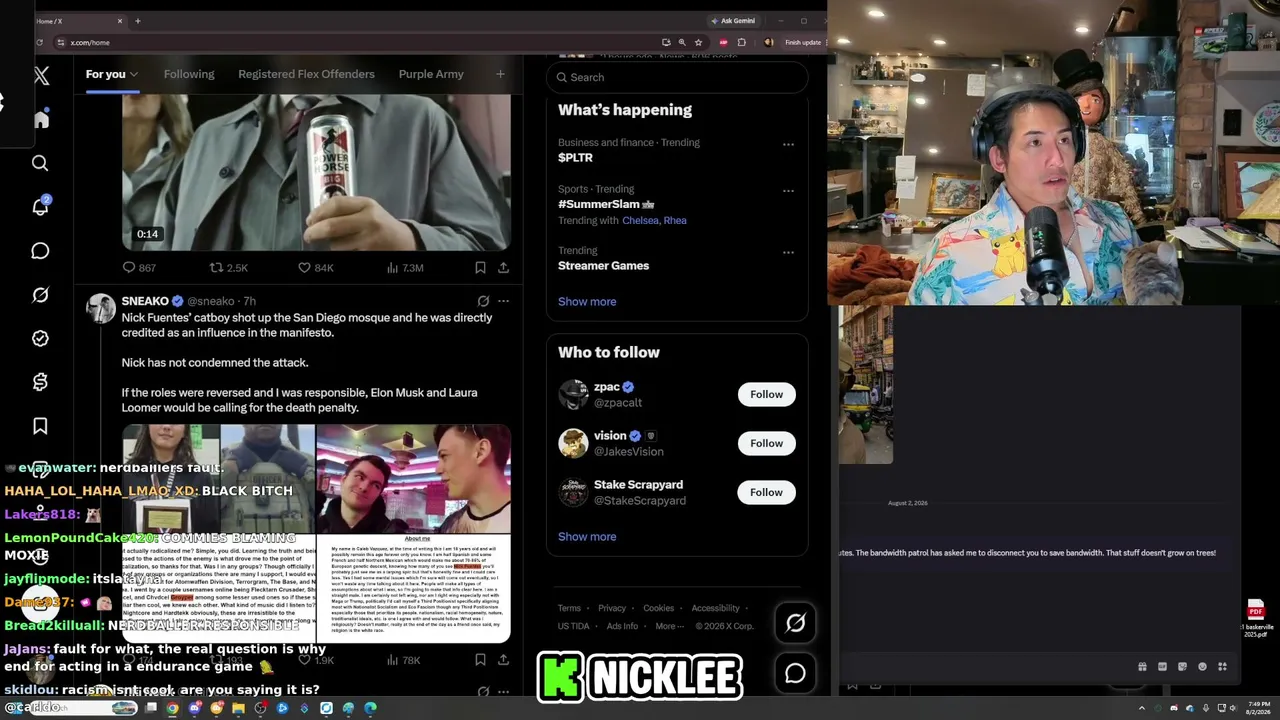Switch to Registered Flex Offenders tab
Image resolution: width=1280 pixels, height=720 pixels.
(x=306, y=74)
